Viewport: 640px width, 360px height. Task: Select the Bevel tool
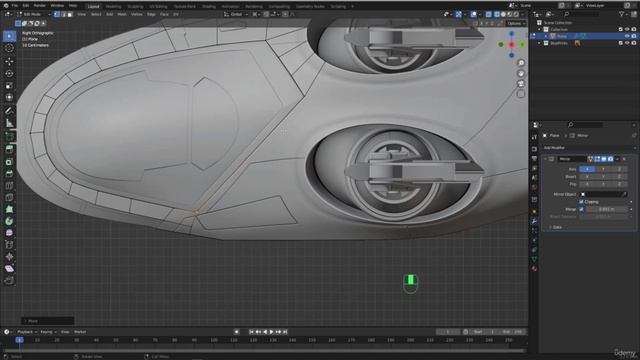(9, 174)
